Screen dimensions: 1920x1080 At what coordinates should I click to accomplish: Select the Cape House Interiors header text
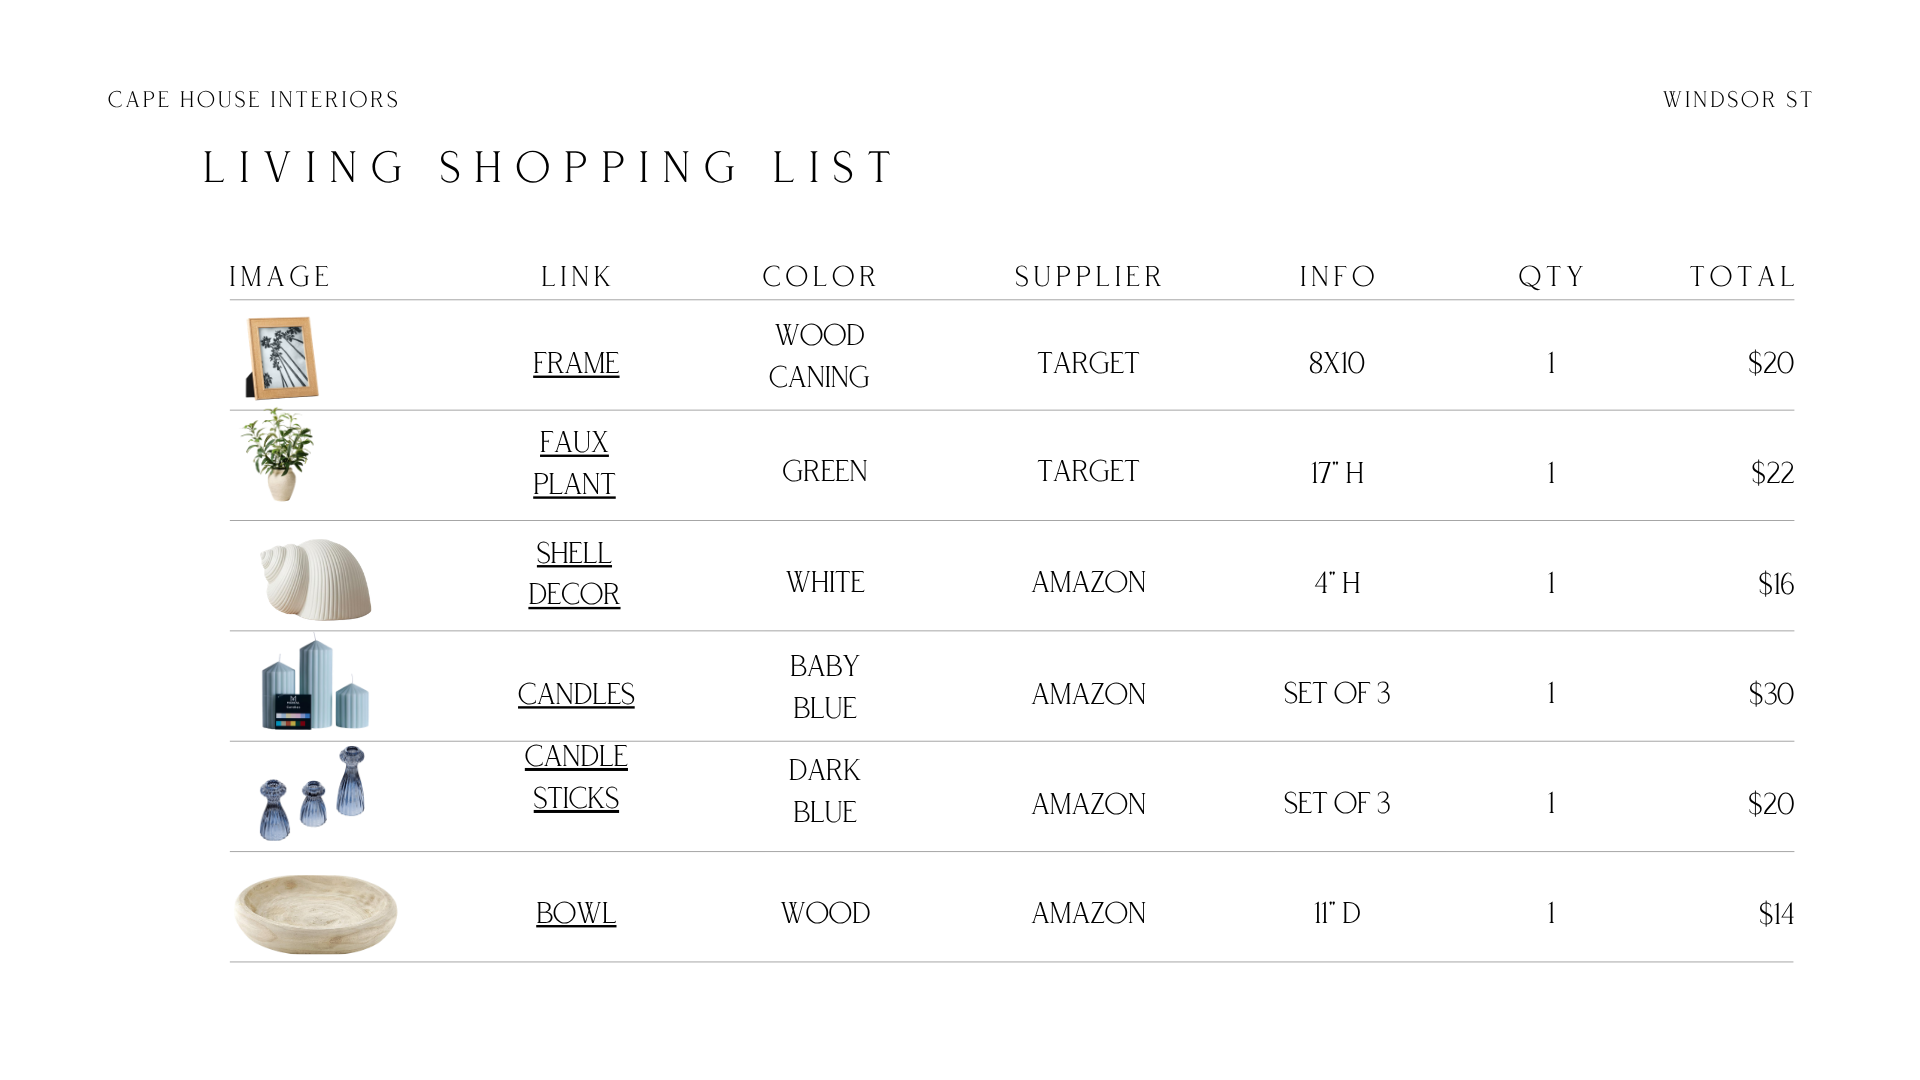[x=253, y=100]
